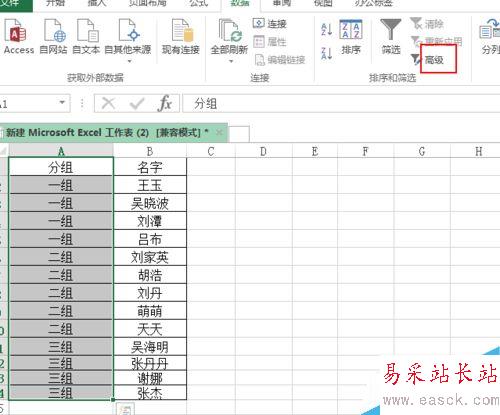Switch to the Data (数据) ribbon tab
Viewport: 500px width, 415px height.
click(240, 4)
